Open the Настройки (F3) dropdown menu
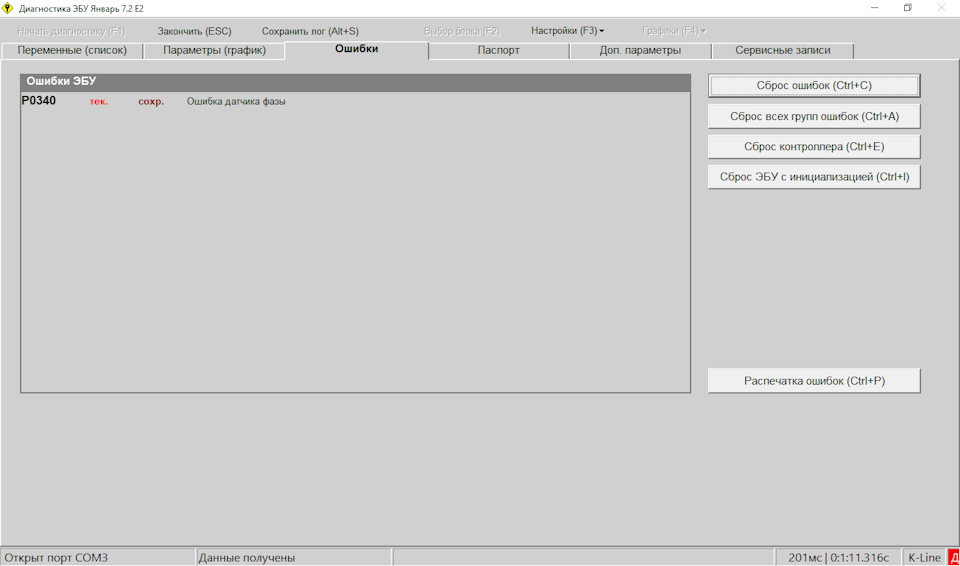 coord(568,31)
